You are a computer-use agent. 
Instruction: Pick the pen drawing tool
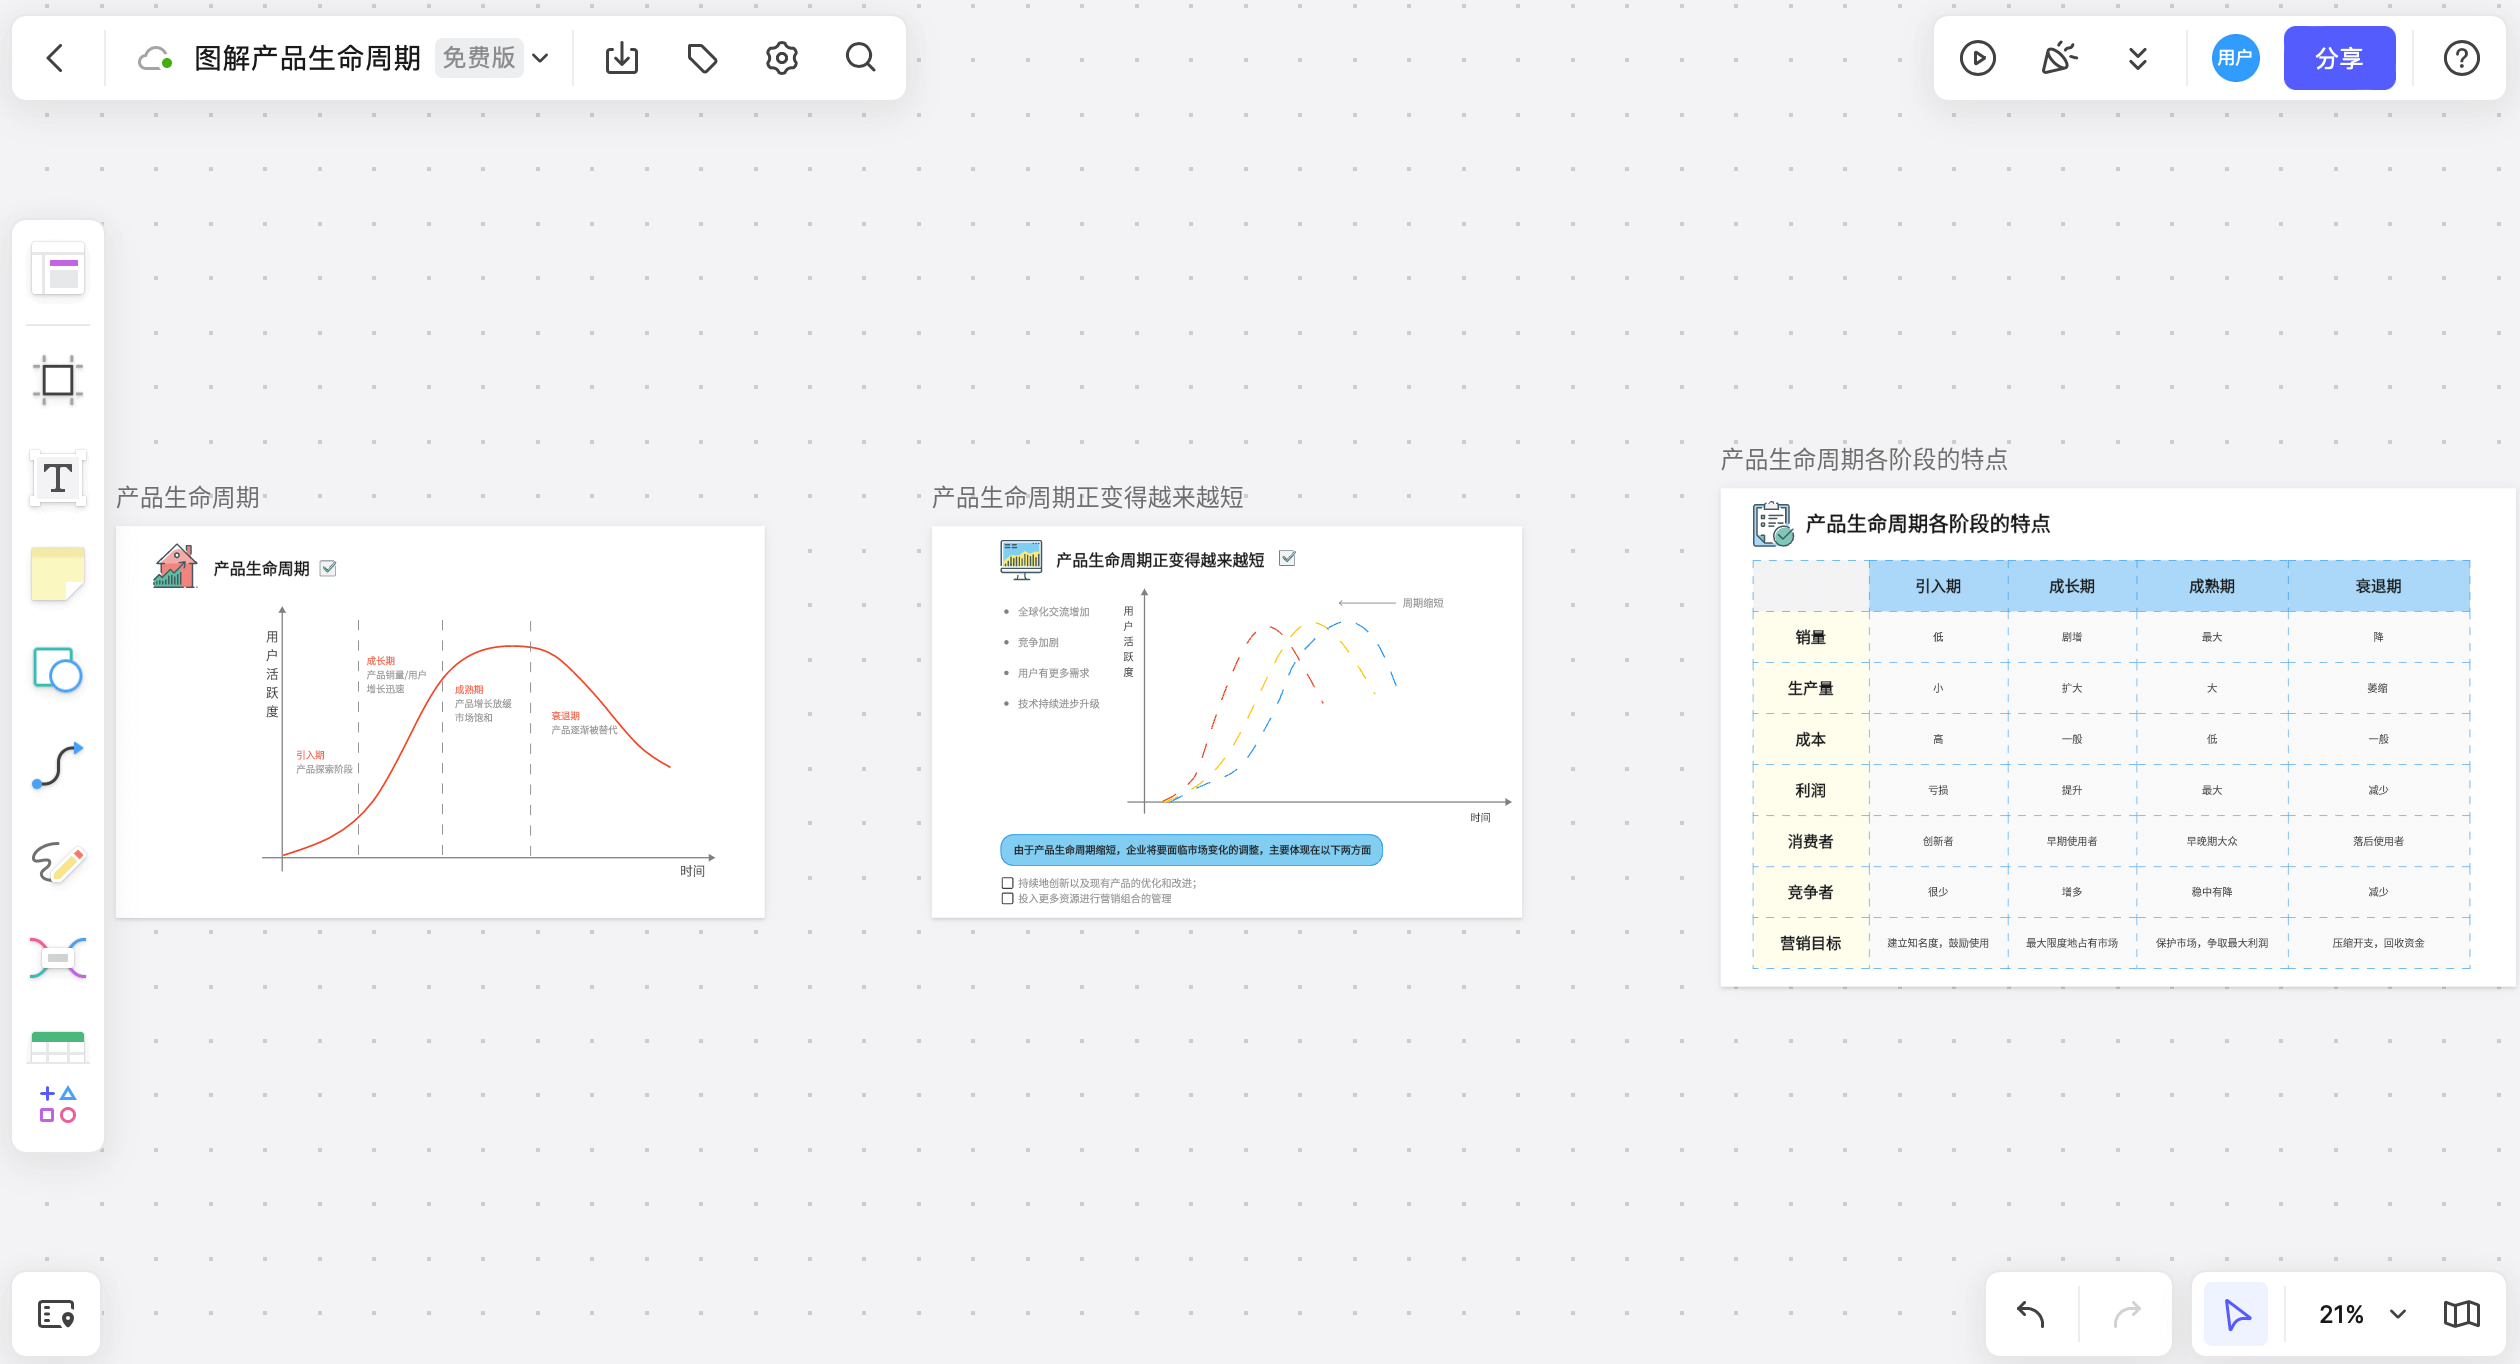pos(58,862)
